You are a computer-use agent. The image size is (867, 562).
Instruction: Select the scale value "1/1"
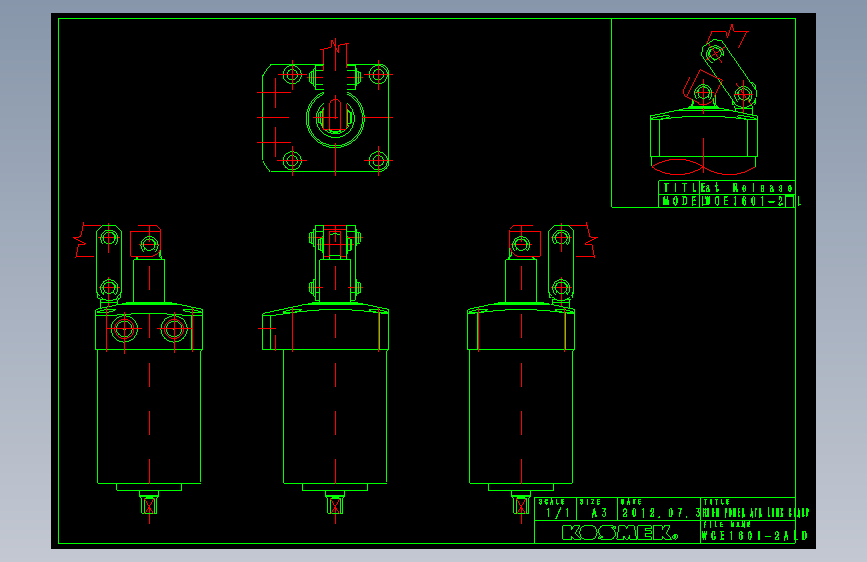pyautogui.click(x=557, y=513)
